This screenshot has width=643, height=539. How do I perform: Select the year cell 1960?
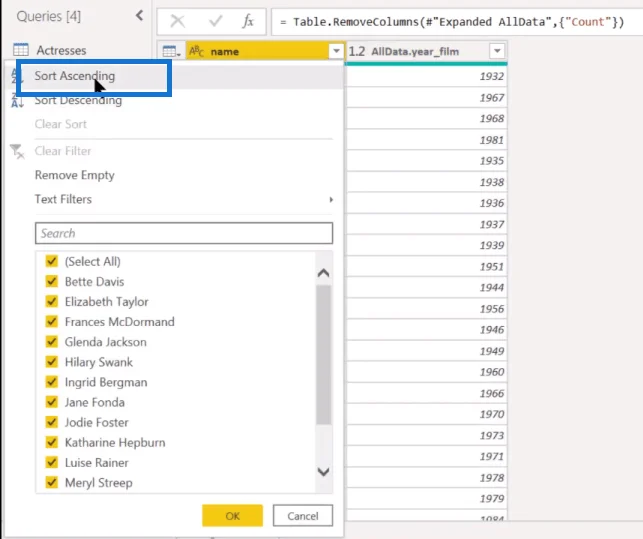(426, 372)
